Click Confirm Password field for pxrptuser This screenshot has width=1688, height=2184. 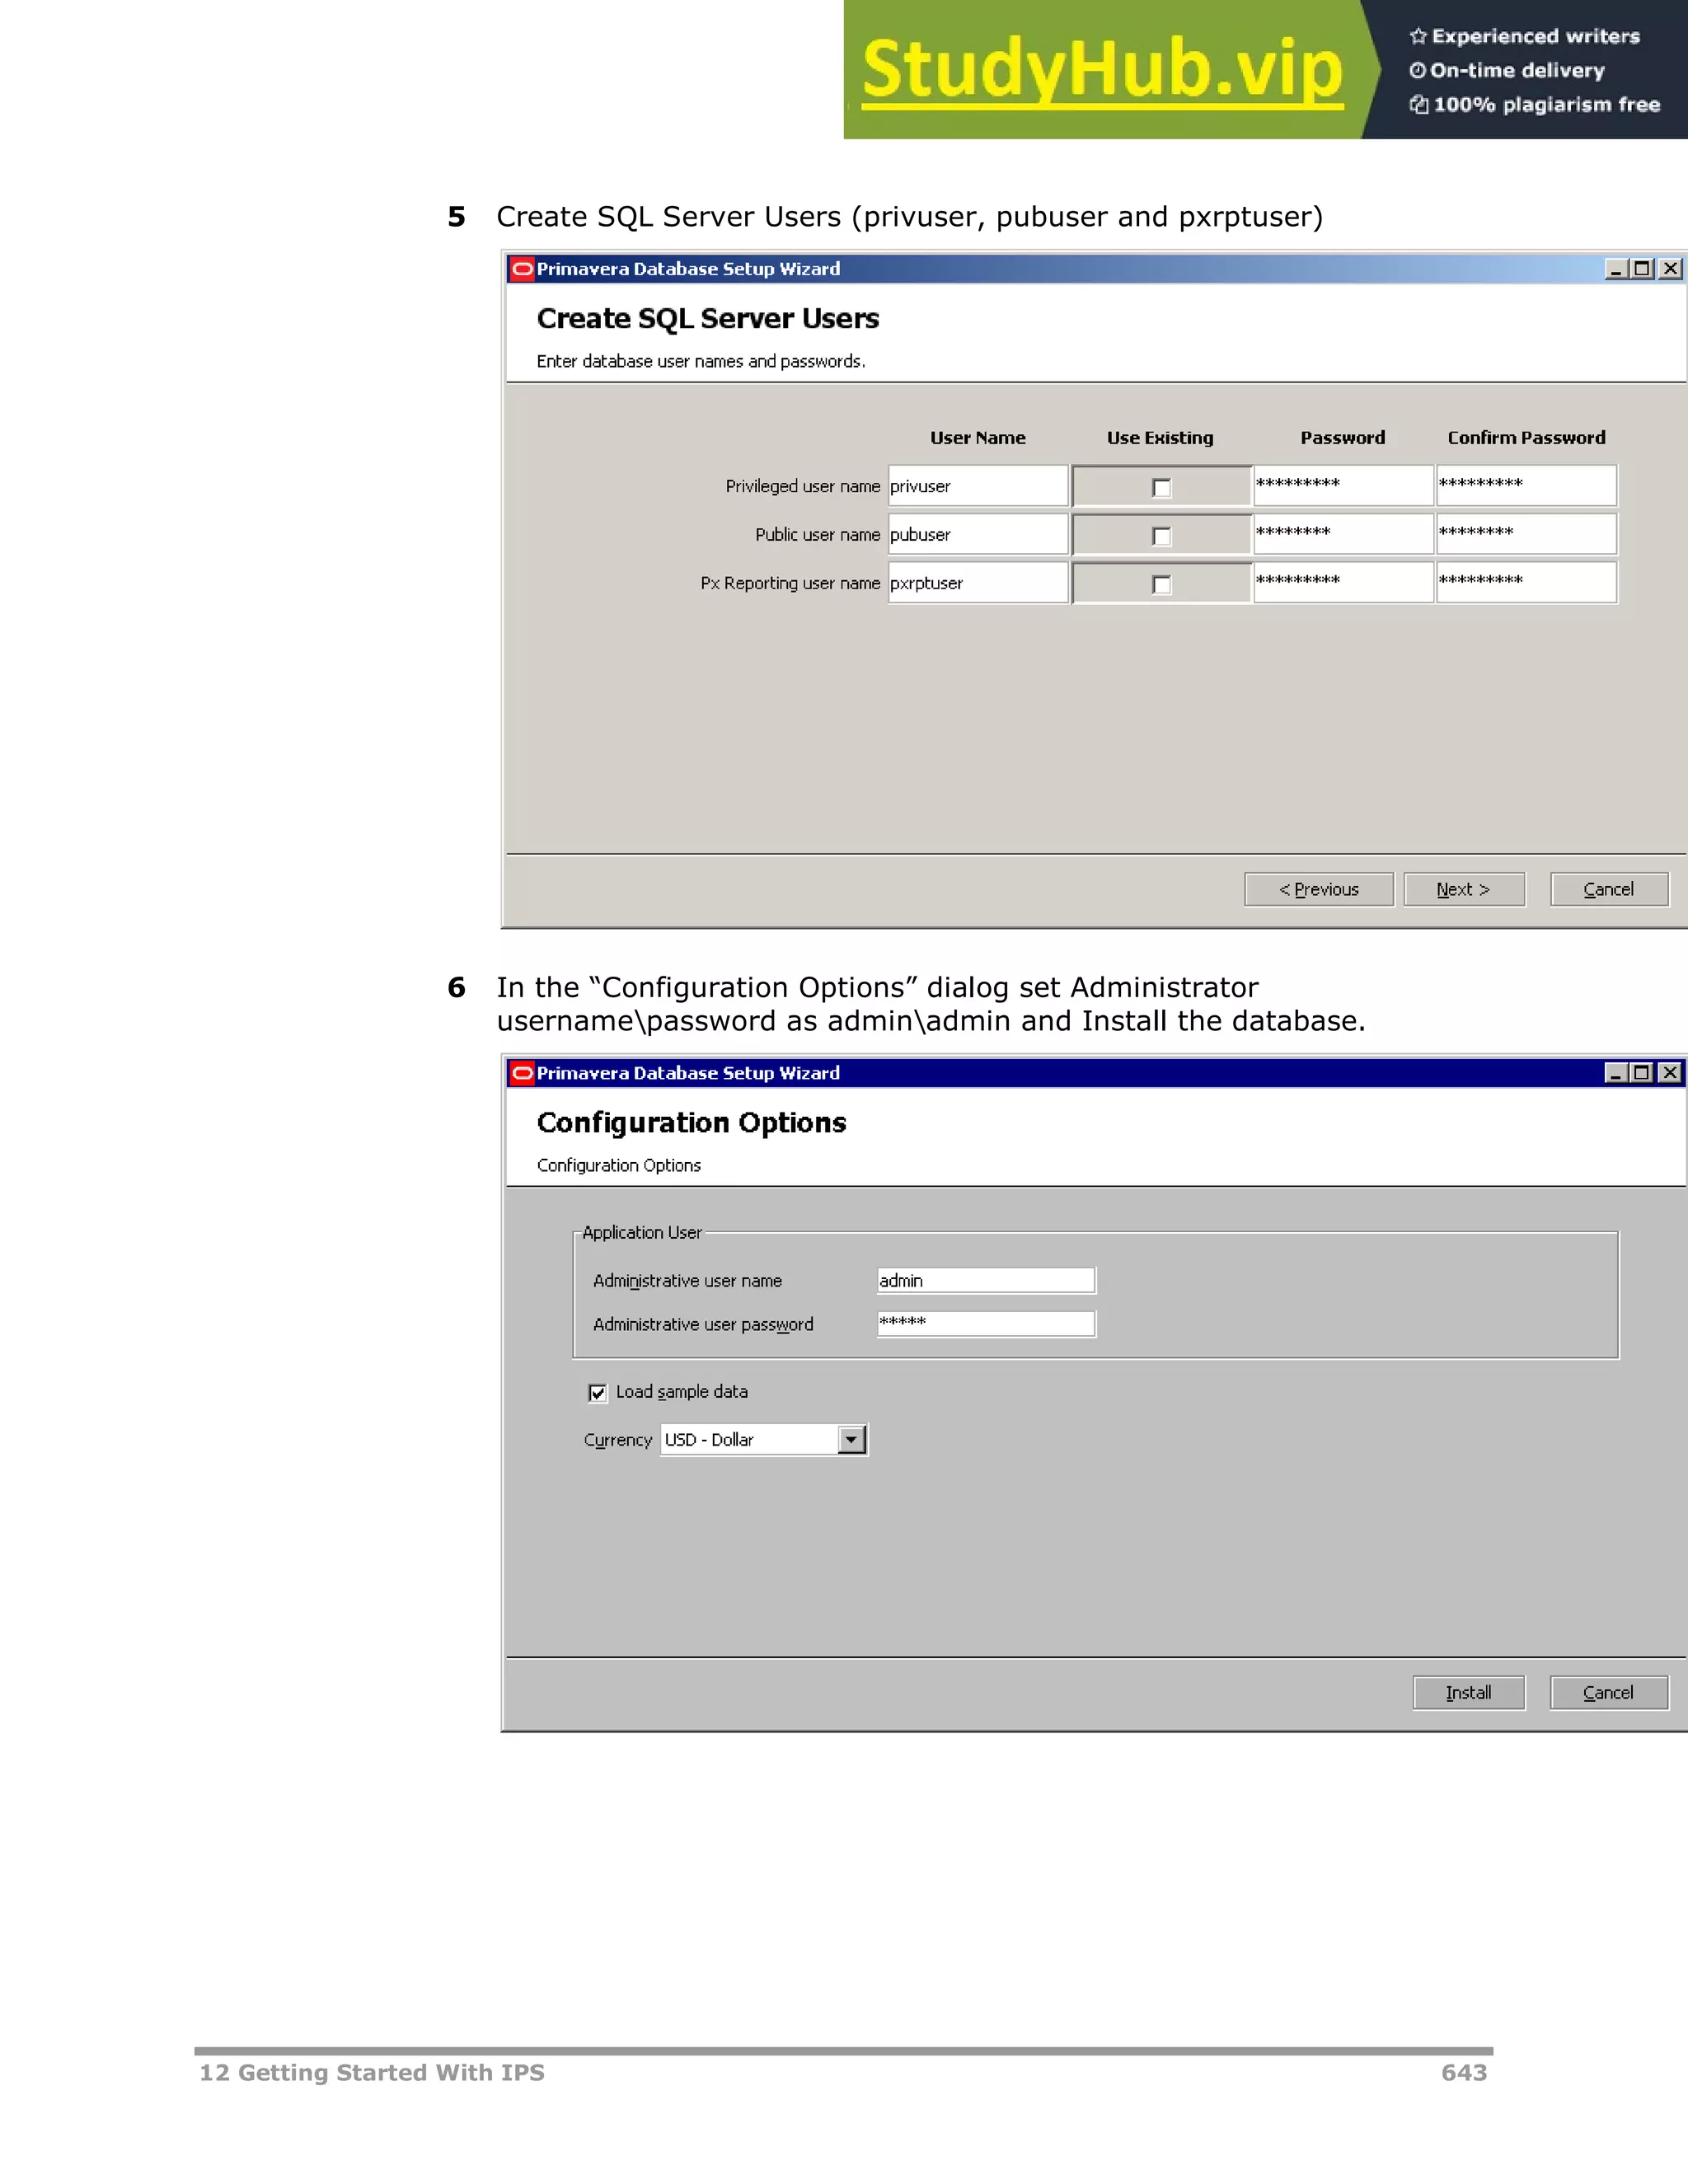(x=1526, y=583)
